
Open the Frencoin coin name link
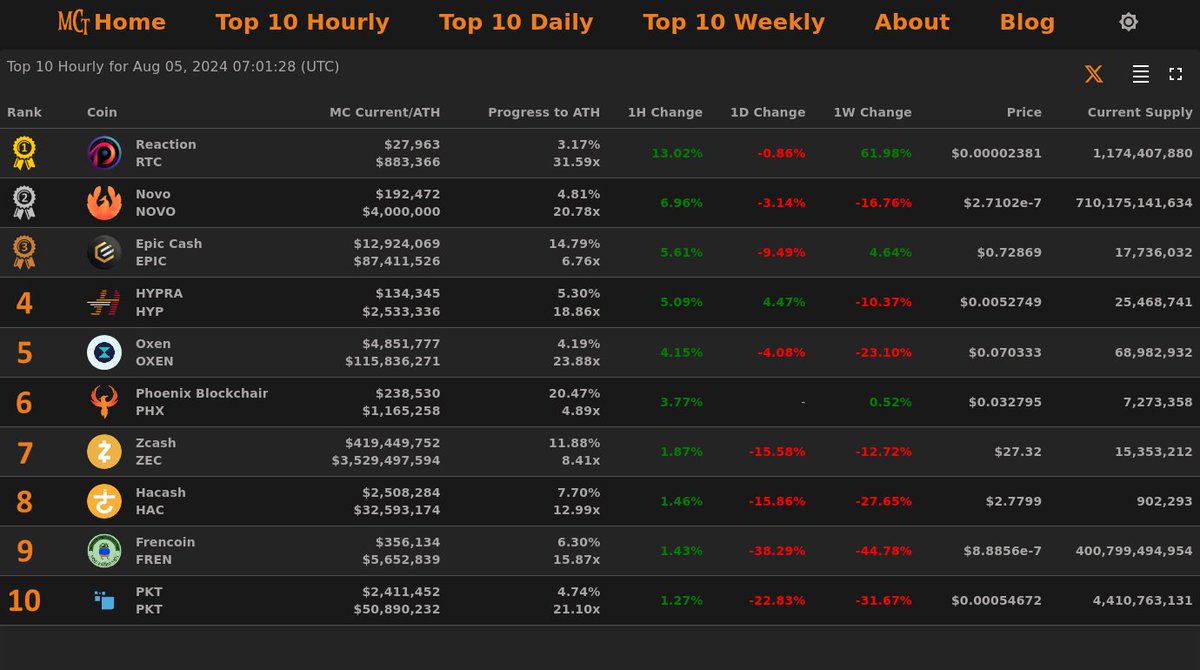tap(166, 542)
